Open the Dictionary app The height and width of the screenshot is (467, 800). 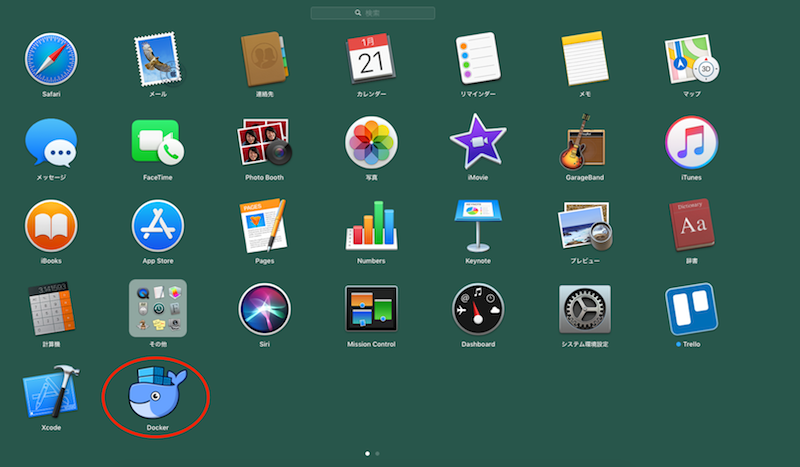point(691,226)
